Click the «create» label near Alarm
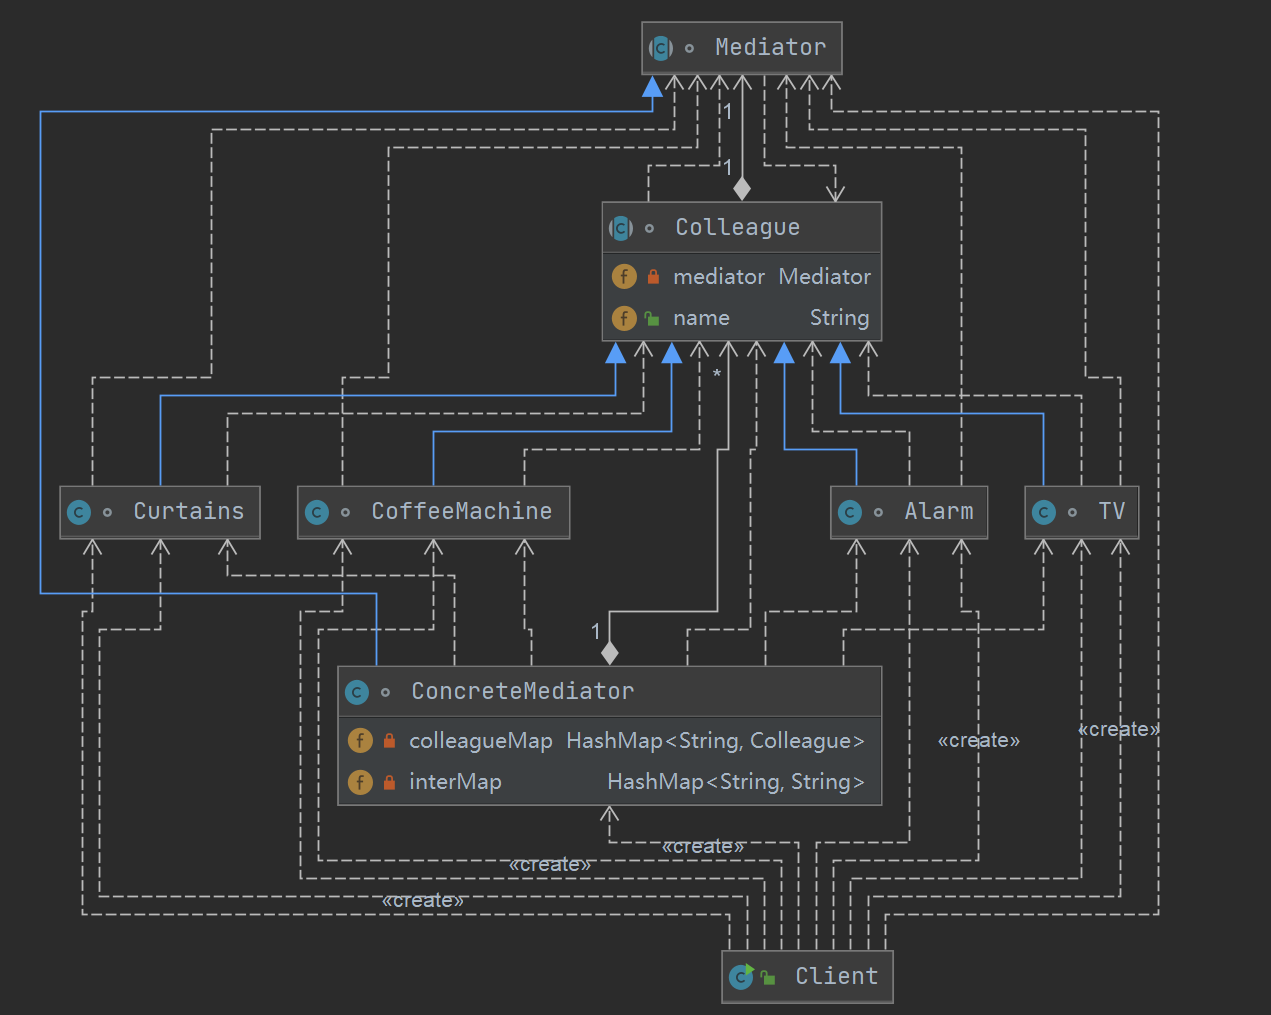This screenshot has height=1015, width=1271. [x=978, y=741]
